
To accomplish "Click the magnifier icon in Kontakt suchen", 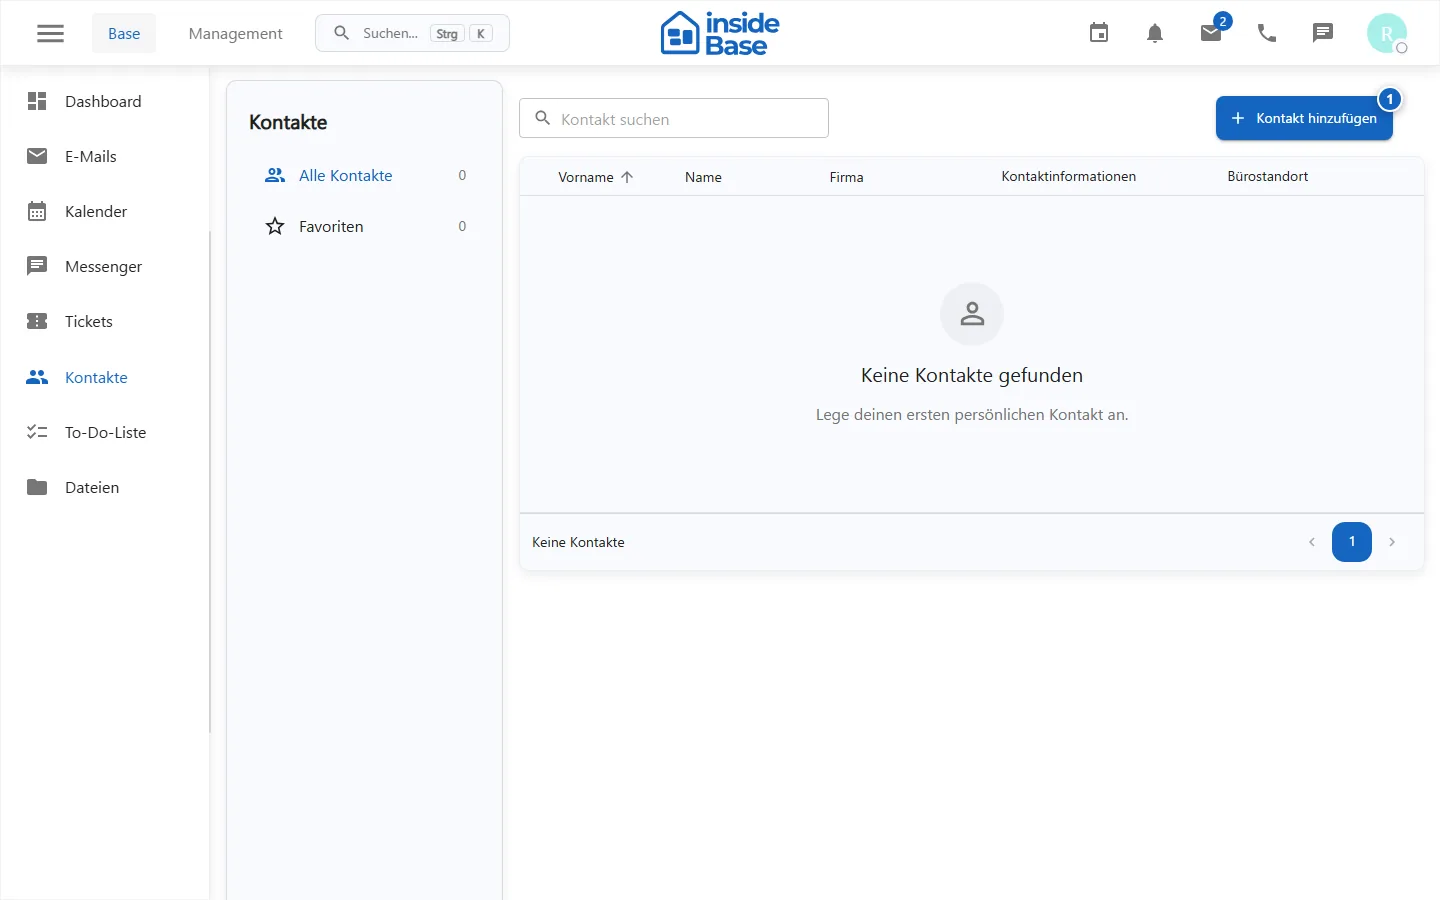I will (x=543, y=118).
